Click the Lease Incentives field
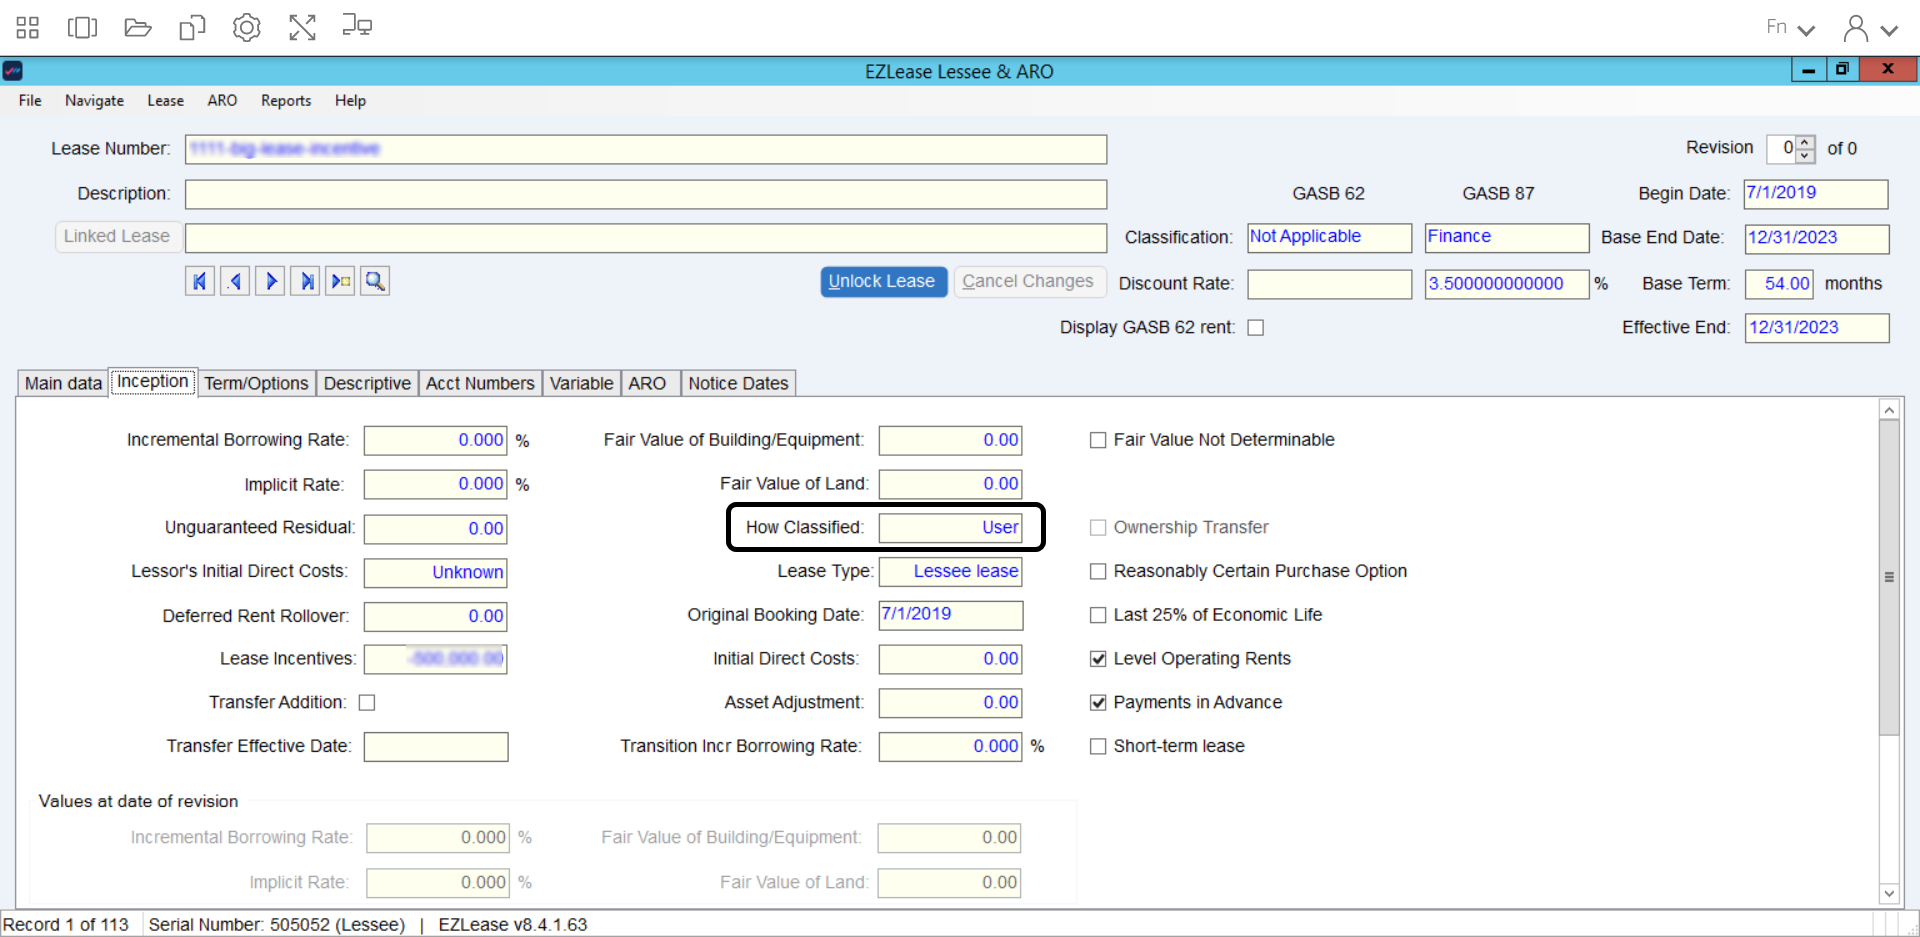The width and height of the screenshot is (1920, 937). pos(435,659)
